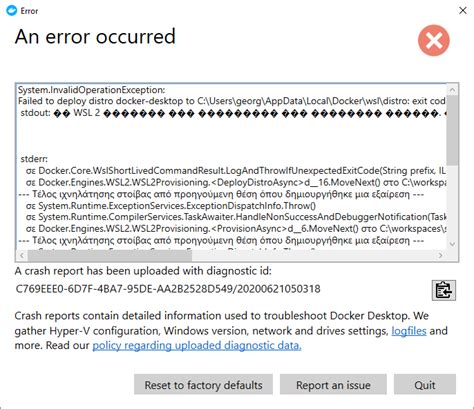Click the vertical scrollbar up arrow
474x409 pixels.
452,90
